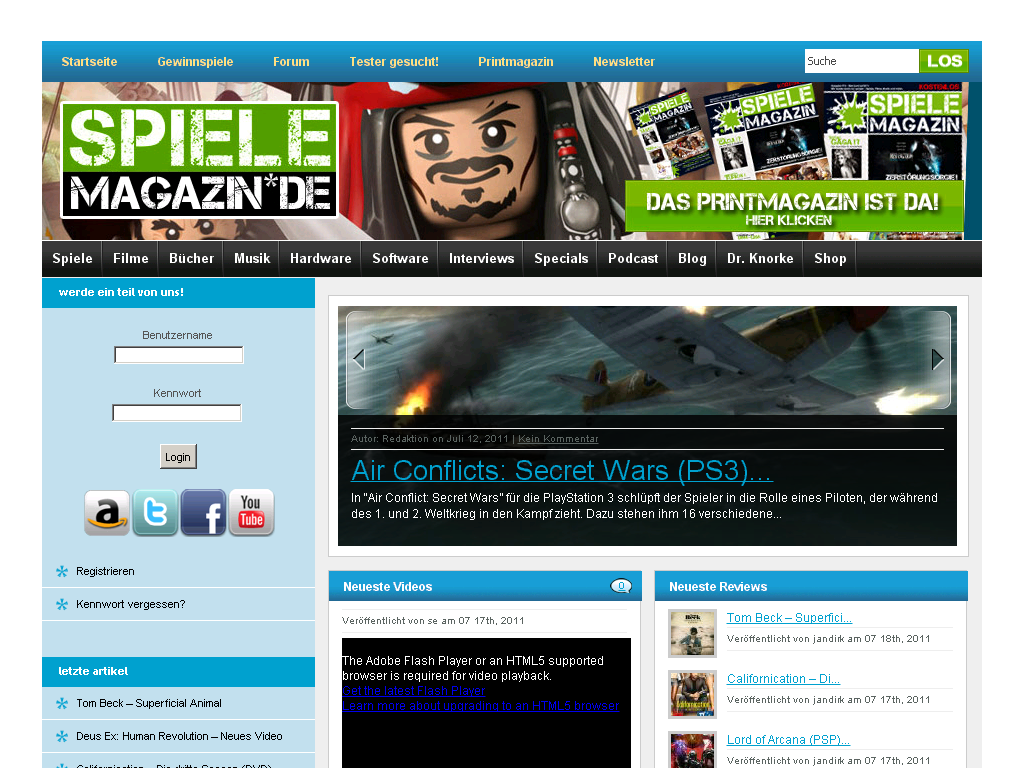Click the star bullet beside Tom Beck article
This screenshot has height=768, width=1024.
pos(62,703)
